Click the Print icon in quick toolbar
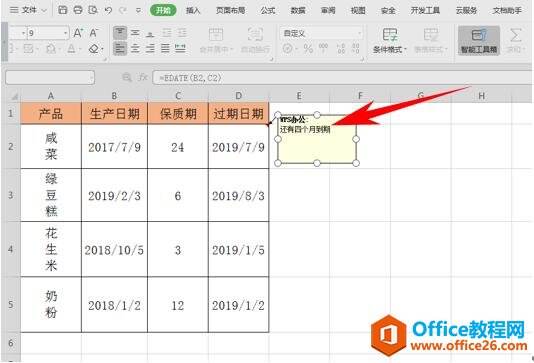Viewport: 534px width, 363px height. 78,10
